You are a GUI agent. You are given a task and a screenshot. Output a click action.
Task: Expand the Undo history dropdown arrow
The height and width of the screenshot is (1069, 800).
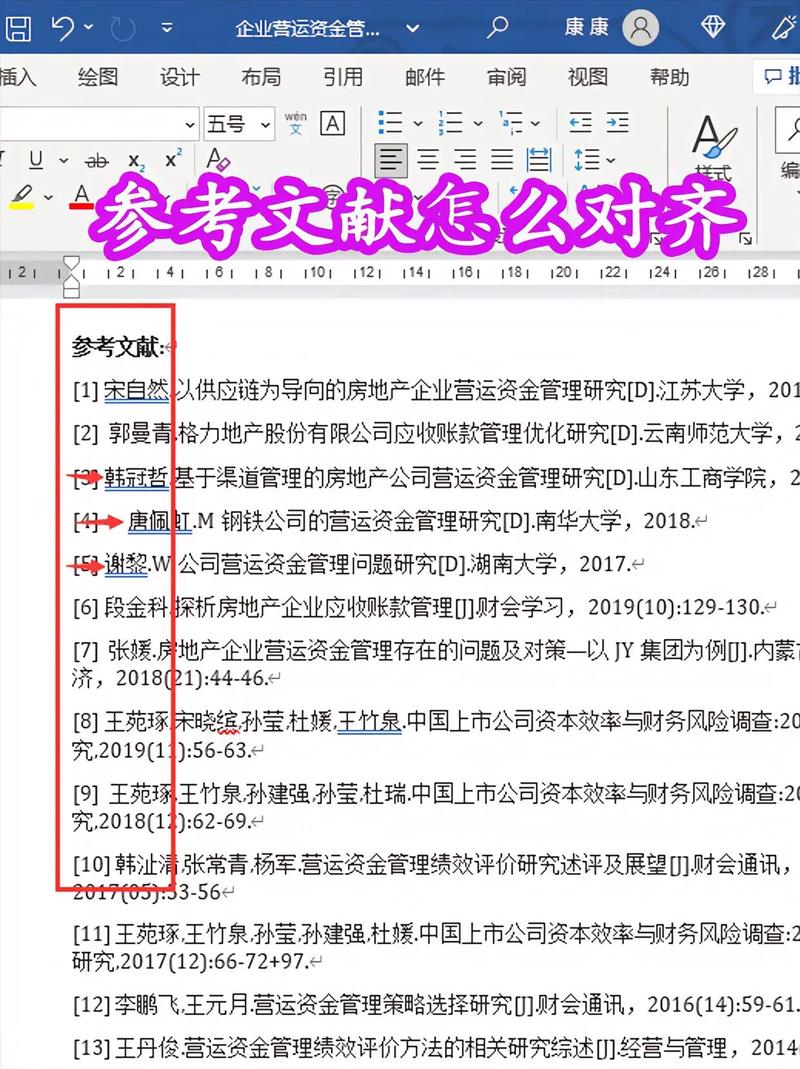[88, 28]
